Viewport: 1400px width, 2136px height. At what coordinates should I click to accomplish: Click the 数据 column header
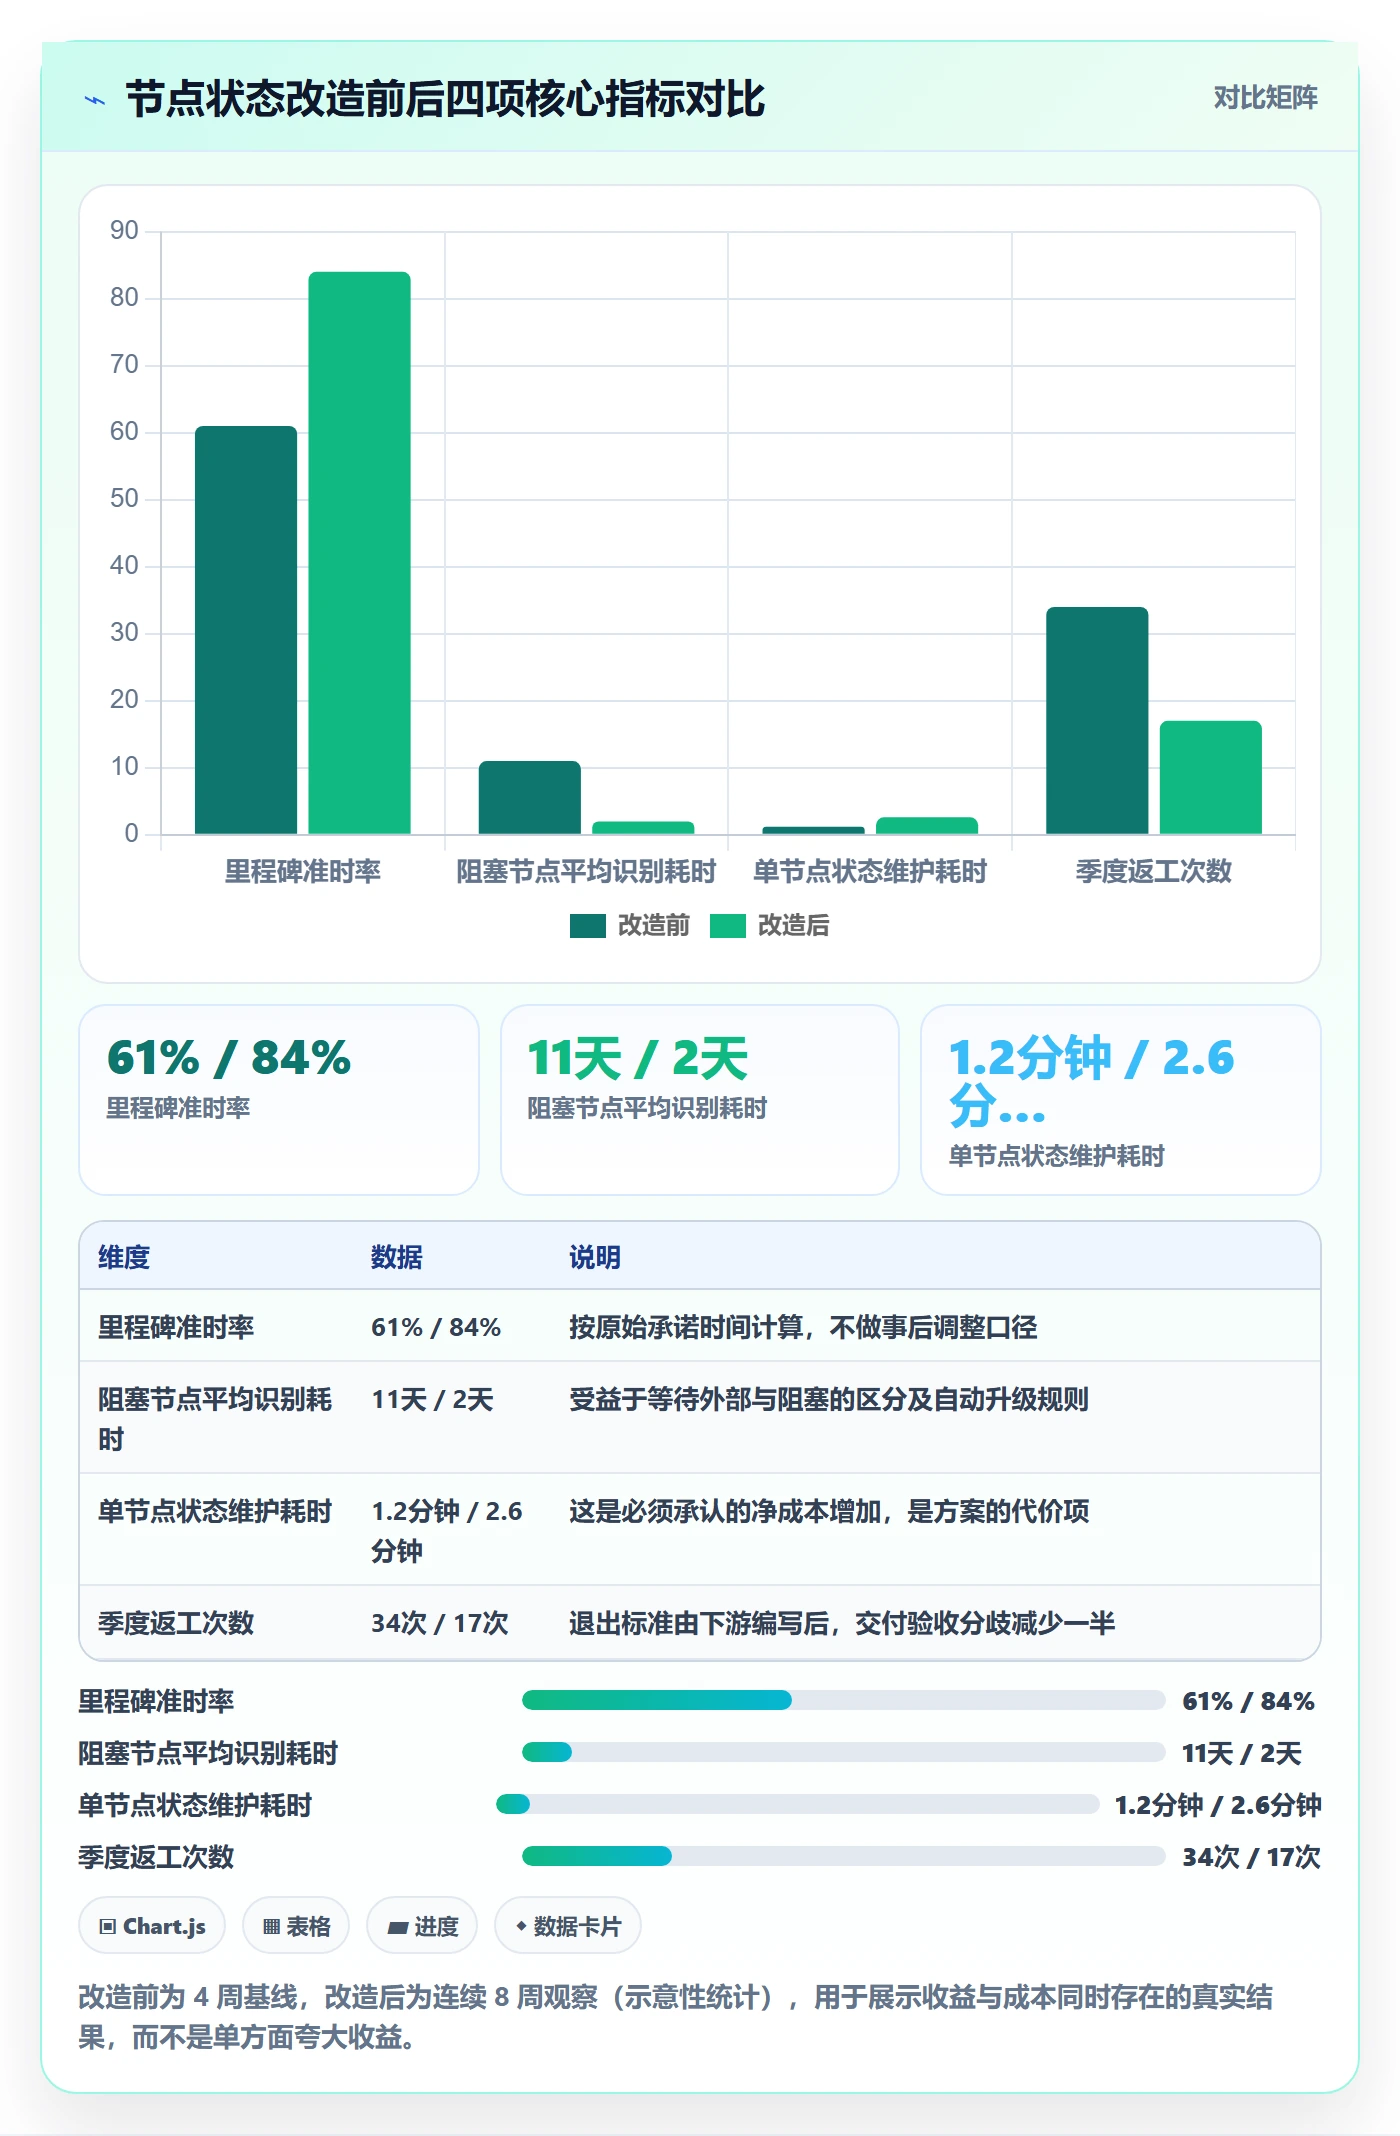coord(397,1257)
